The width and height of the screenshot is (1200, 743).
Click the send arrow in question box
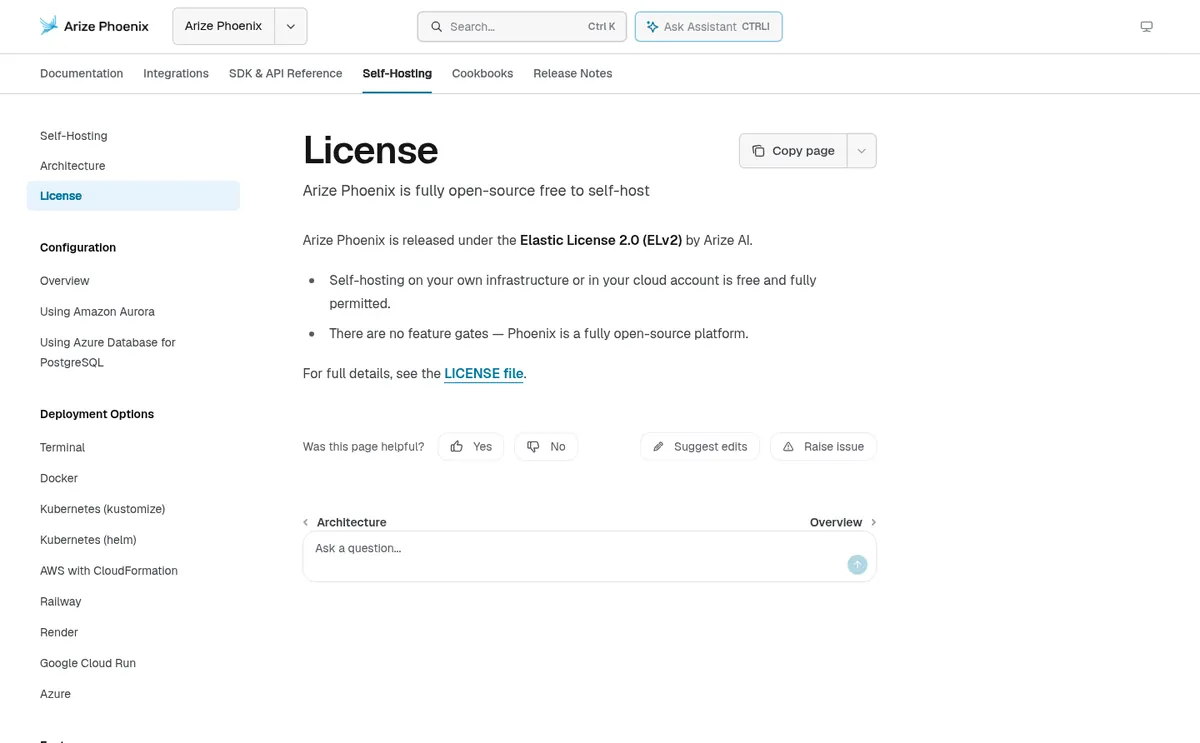tap(857, 565)
